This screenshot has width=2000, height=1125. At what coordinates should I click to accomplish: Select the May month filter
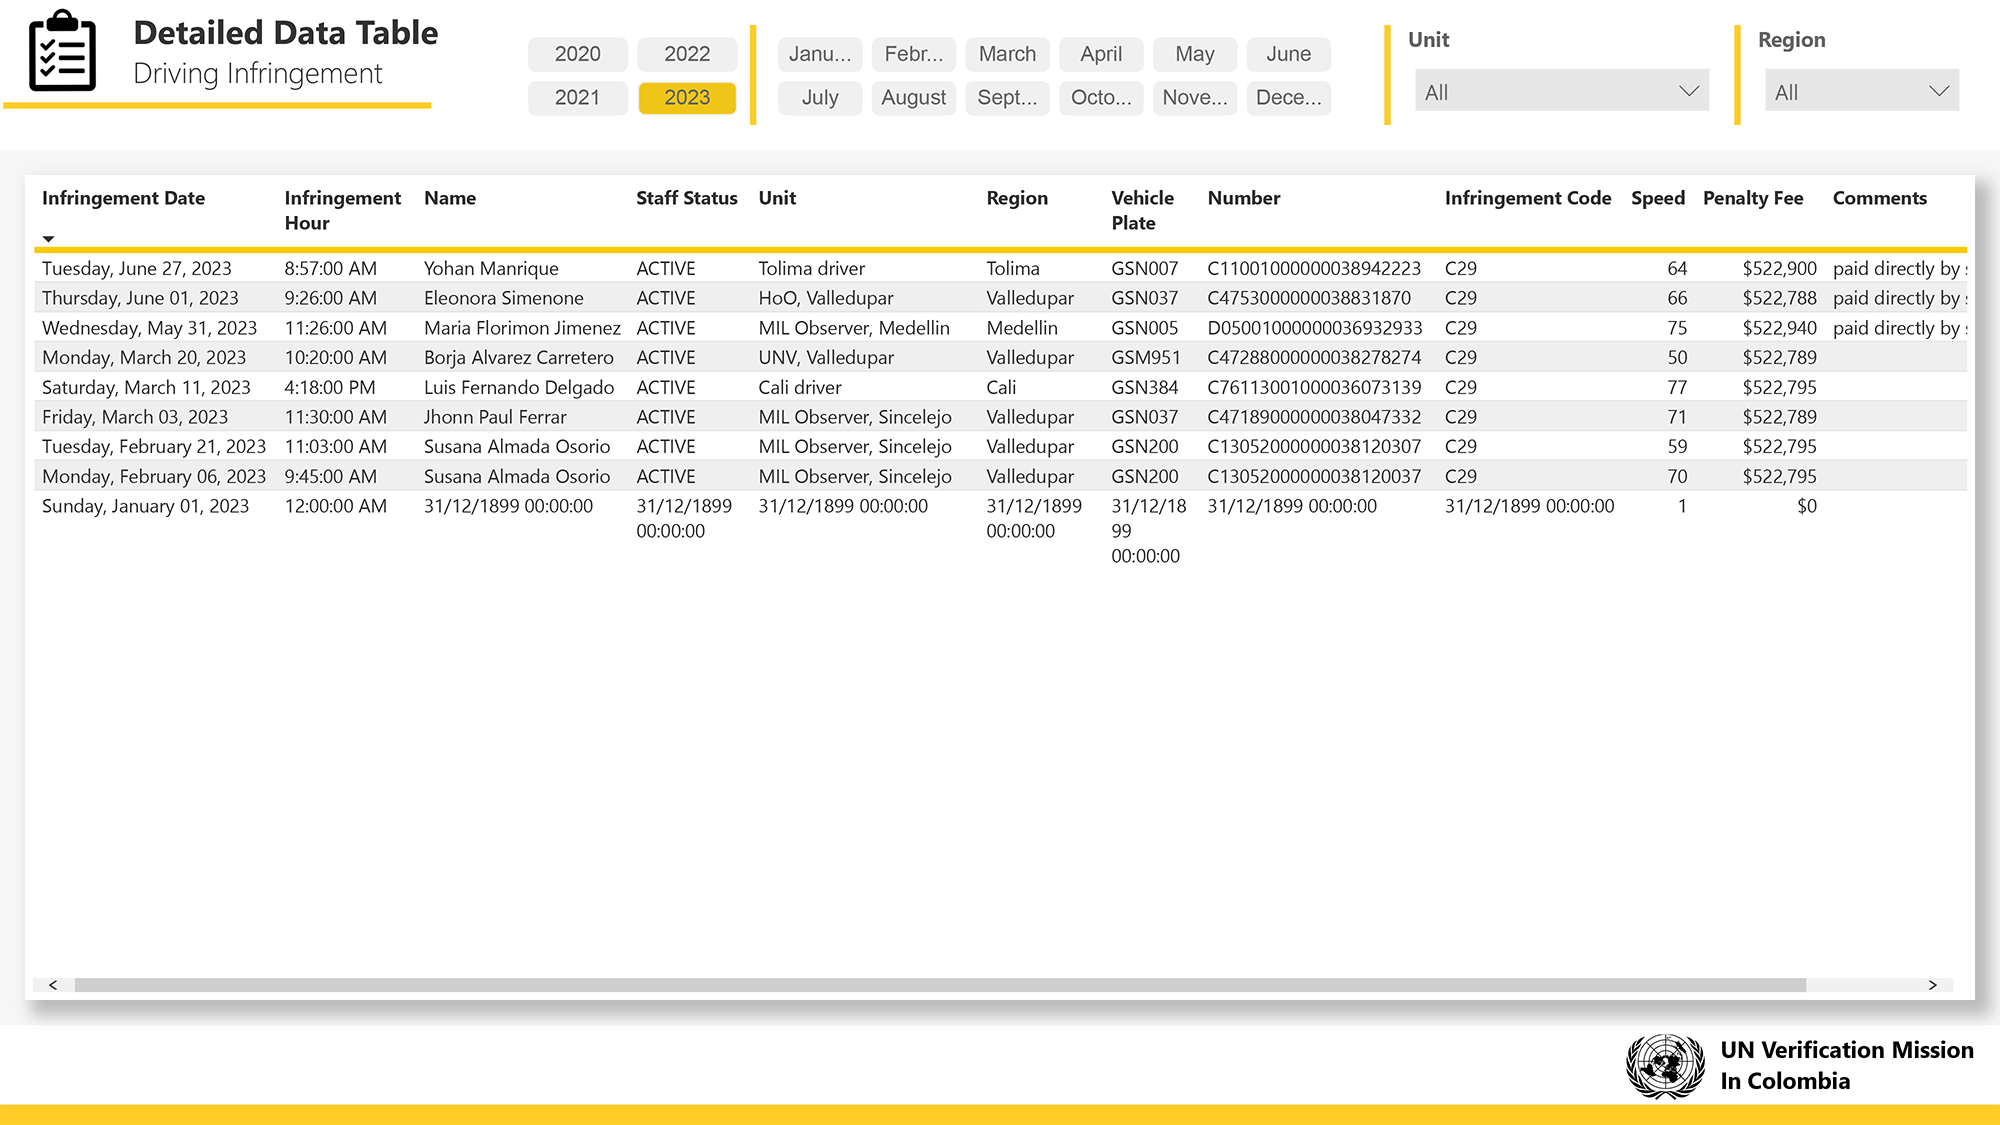point(1195,54)
